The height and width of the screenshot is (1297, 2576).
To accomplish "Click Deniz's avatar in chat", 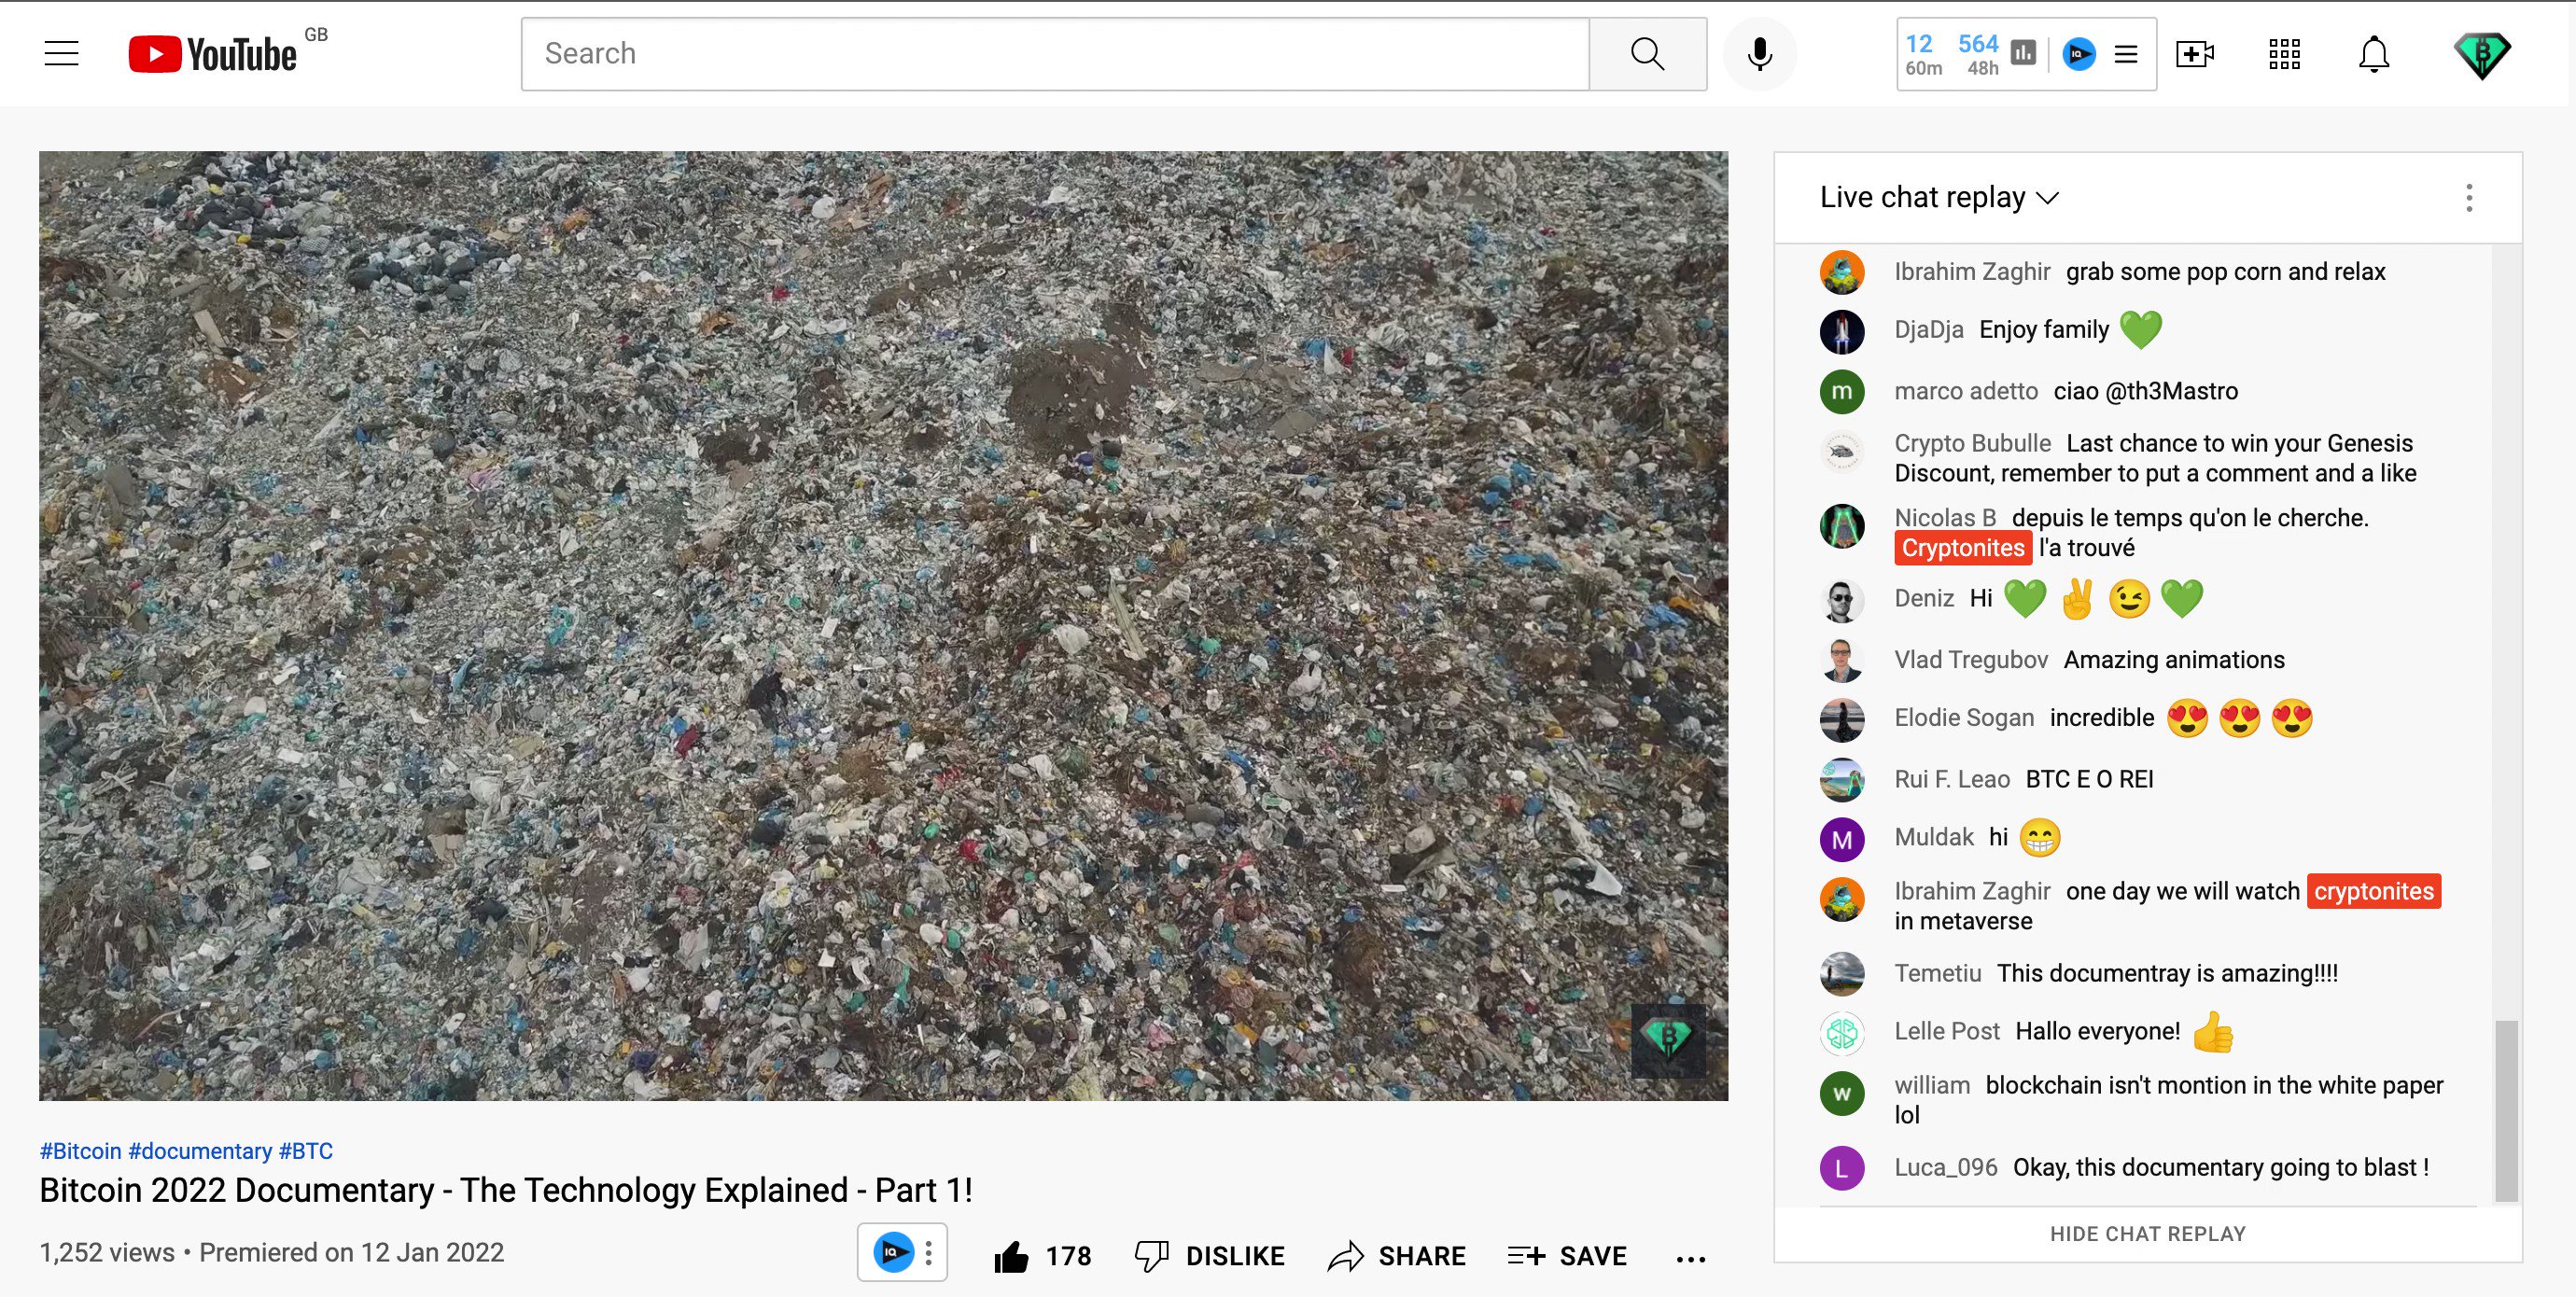I will (1842, 600).
